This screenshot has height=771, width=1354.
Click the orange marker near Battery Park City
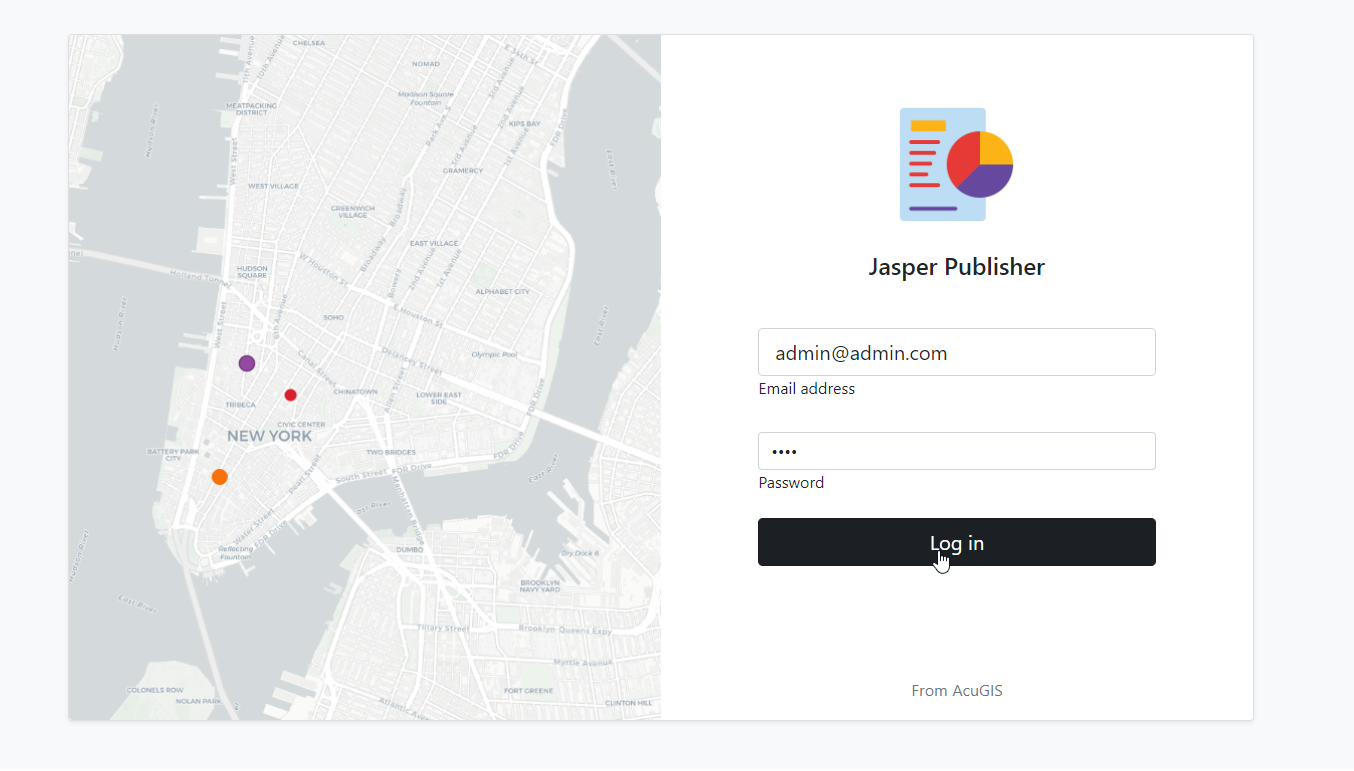[220, 477]
